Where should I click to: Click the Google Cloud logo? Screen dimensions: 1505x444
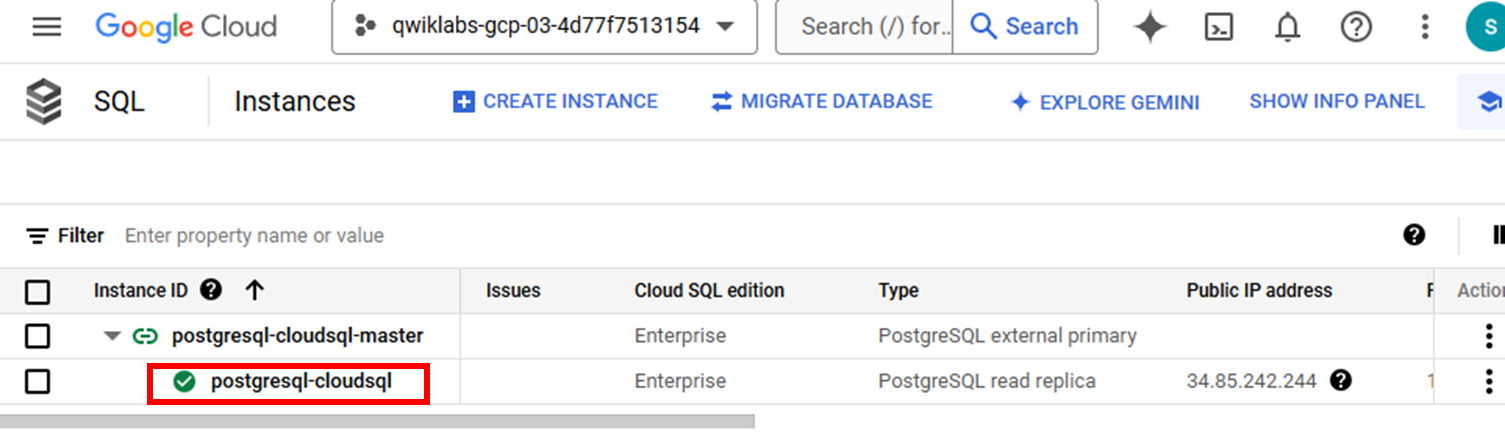click(186, 27)
